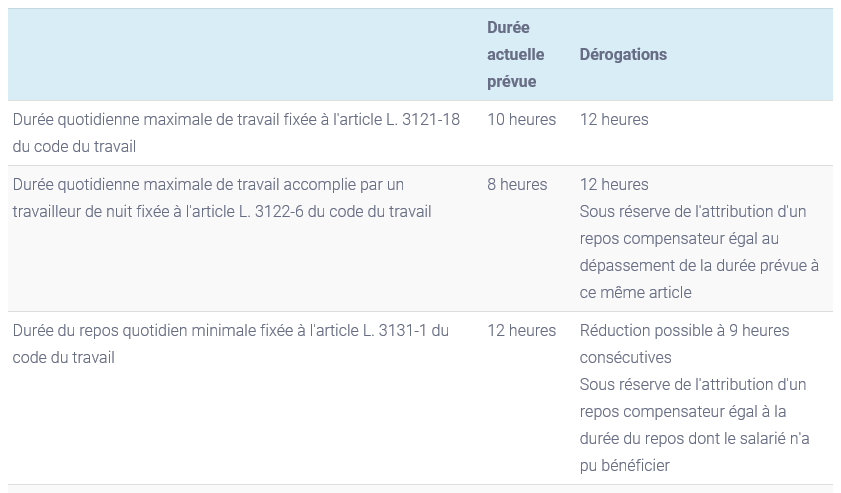The width and height of the screenshot is (841, 493).
Task: Click the "8 heures" current duration cell
Action: pos(517,185)
